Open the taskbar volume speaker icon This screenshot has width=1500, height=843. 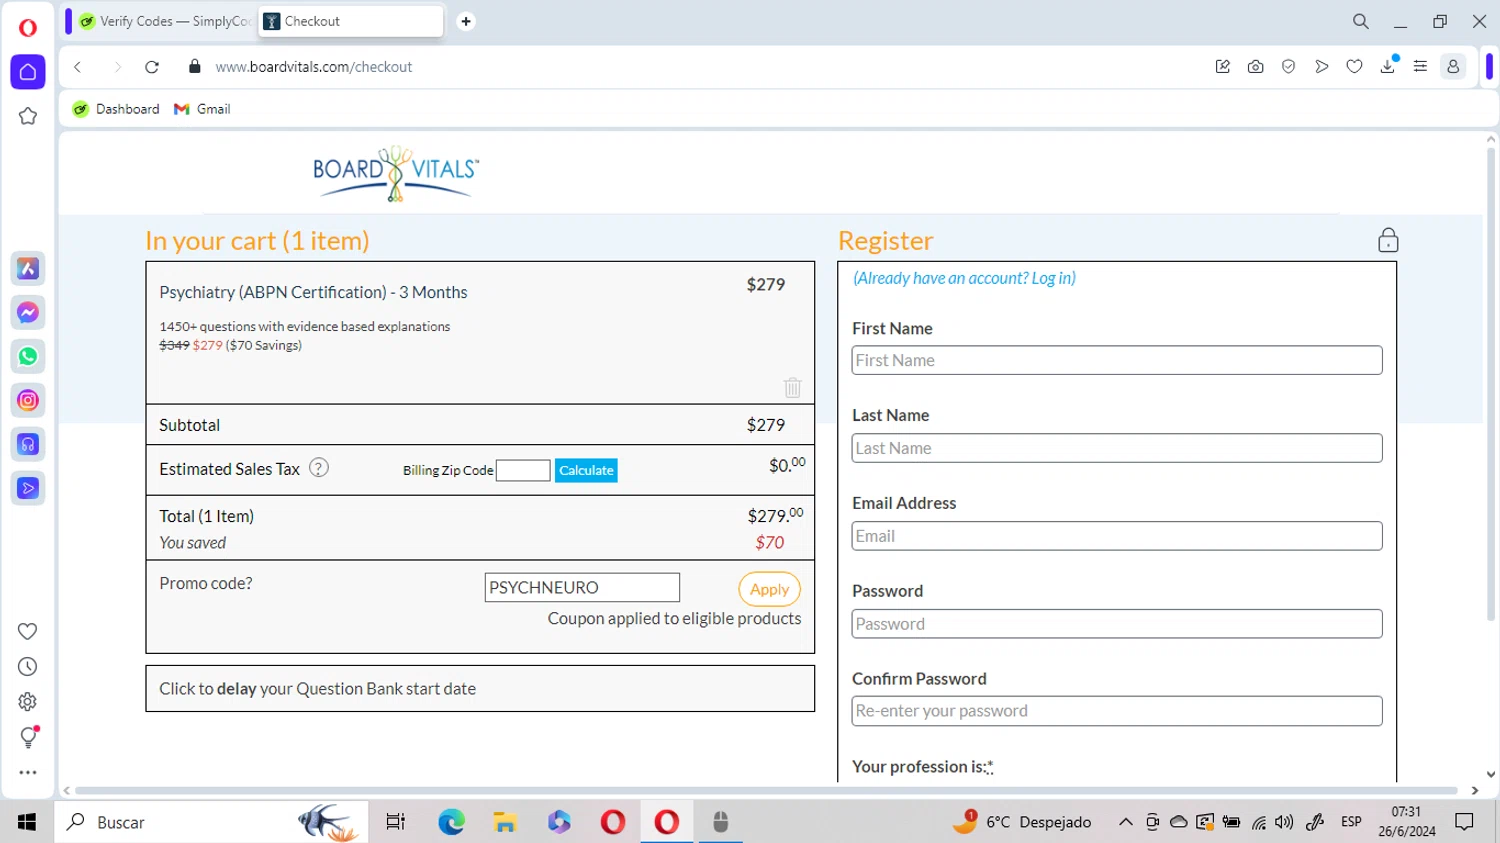(1284, 822)
